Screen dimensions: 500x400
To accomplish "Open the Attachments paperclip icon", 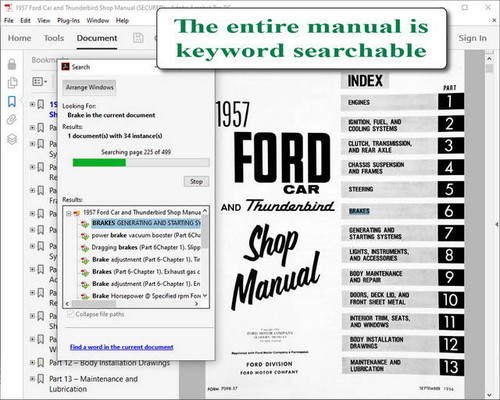I will pos(12,120).
